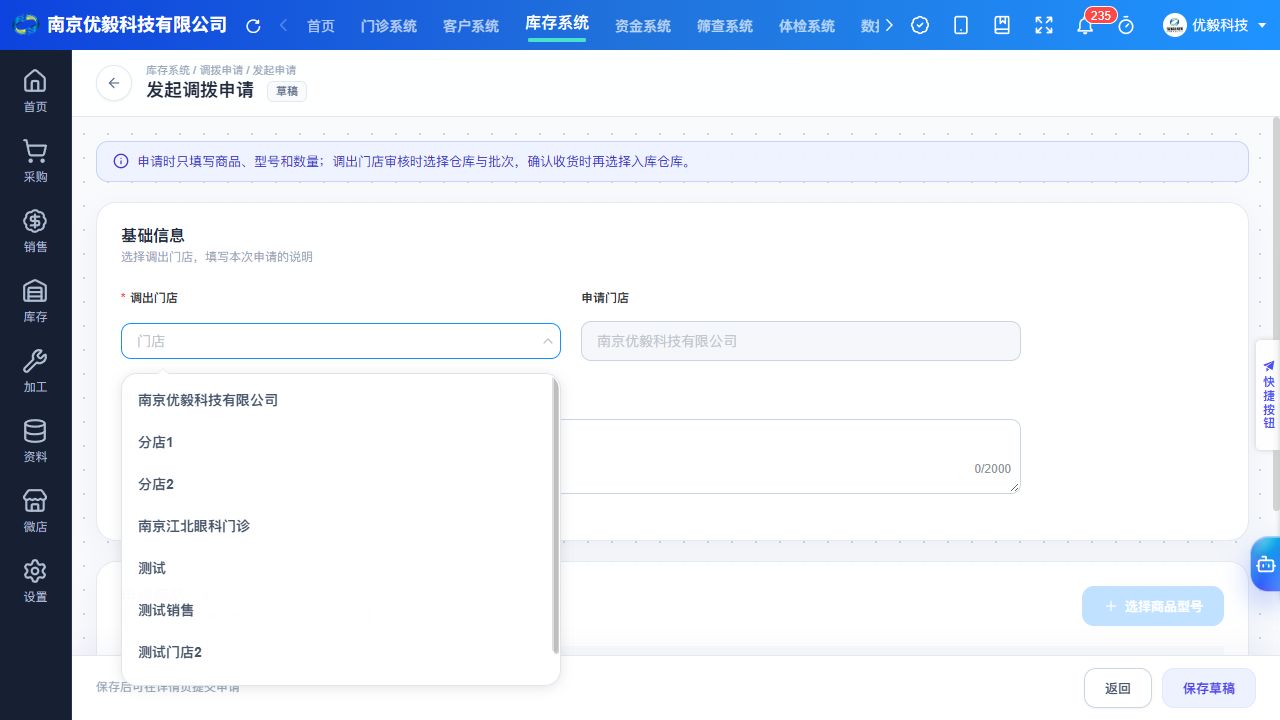Screen dimensions: 1280x720
Task: Open the checkmark task icon in header
Action: 921,26
